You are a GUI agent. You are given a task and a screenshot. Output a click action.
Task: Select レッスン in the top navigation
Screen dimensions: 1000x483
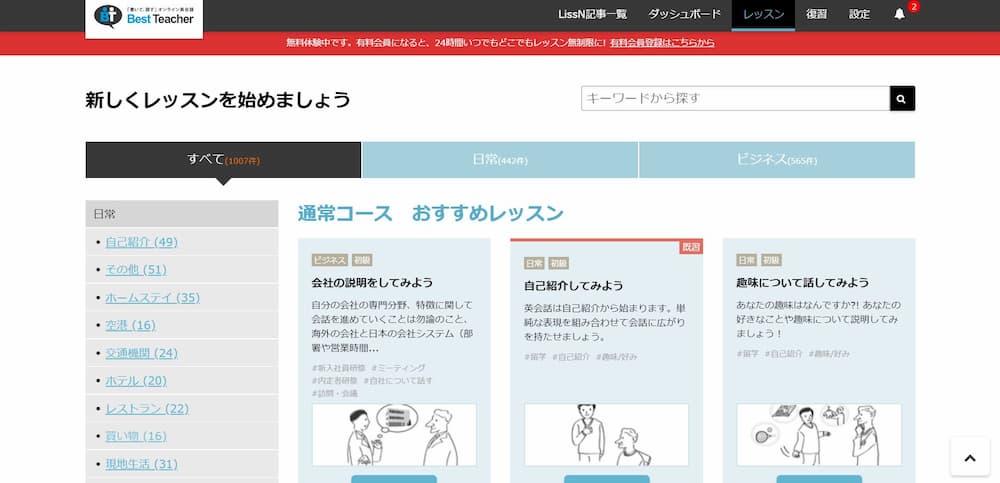(x=763, y=14)
